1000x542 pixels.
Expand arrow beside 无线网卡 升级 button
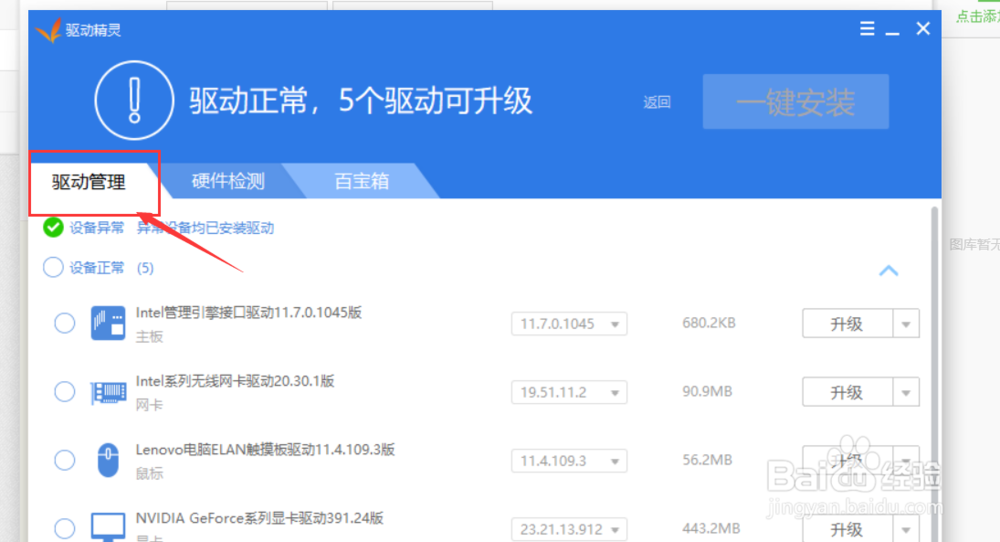(906, 392)
